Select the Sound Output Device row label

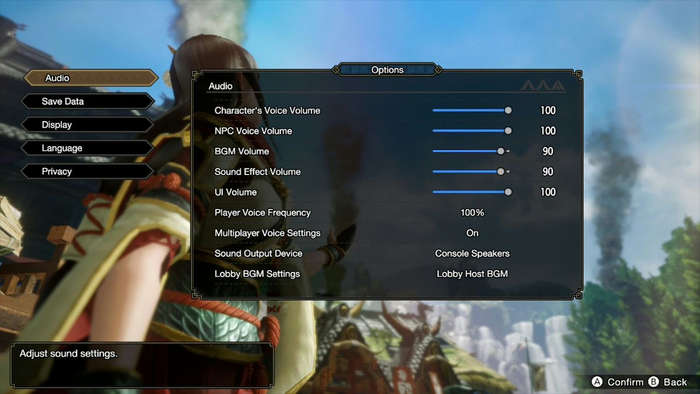click(258, 253)
